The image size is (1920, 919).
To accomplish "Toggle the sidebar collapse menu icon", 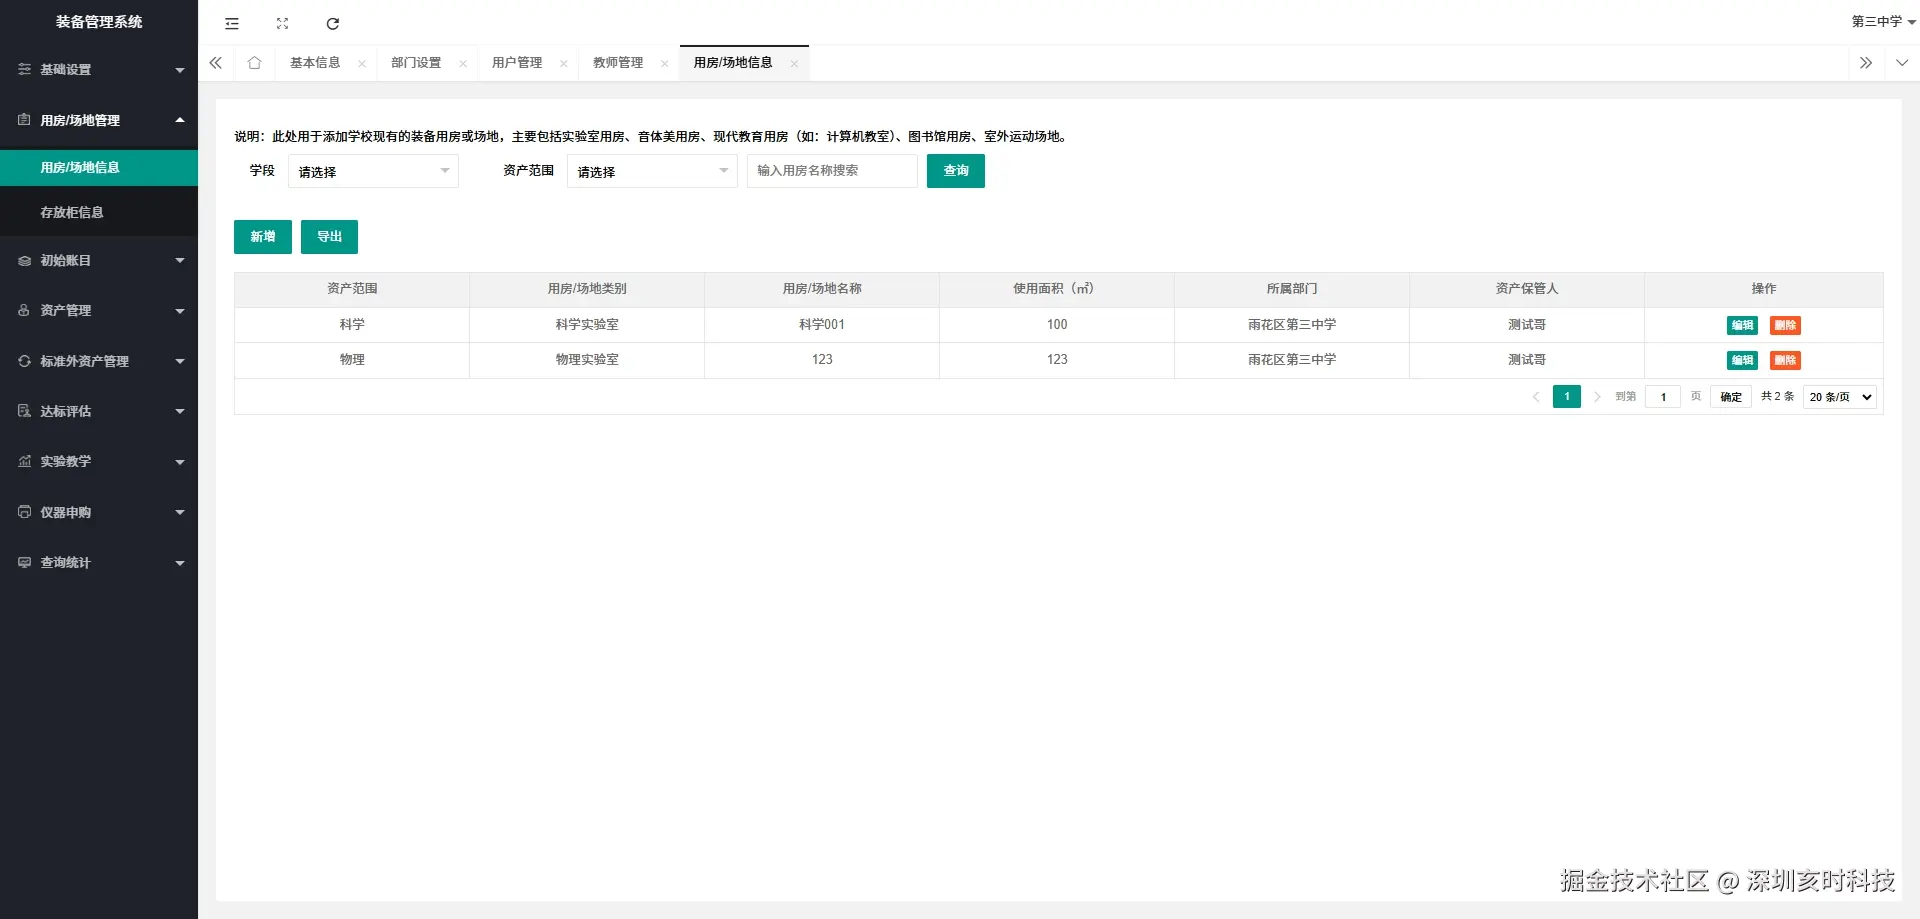I will (232, 23).
